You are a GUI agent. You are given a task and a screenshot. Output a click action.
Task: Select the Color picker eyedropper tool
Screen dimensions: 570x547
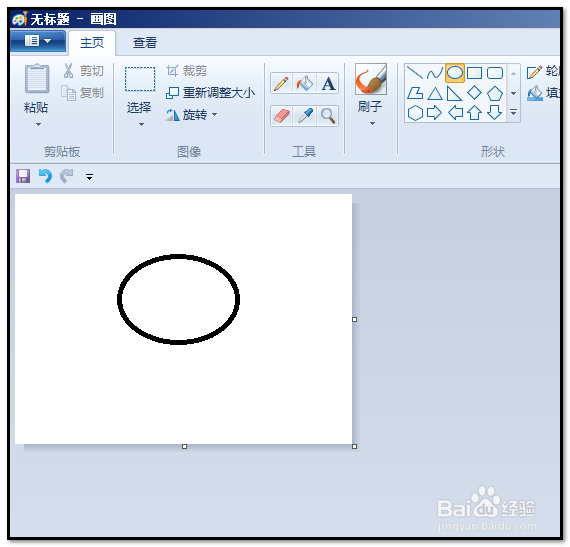click(x=305, y=116)
